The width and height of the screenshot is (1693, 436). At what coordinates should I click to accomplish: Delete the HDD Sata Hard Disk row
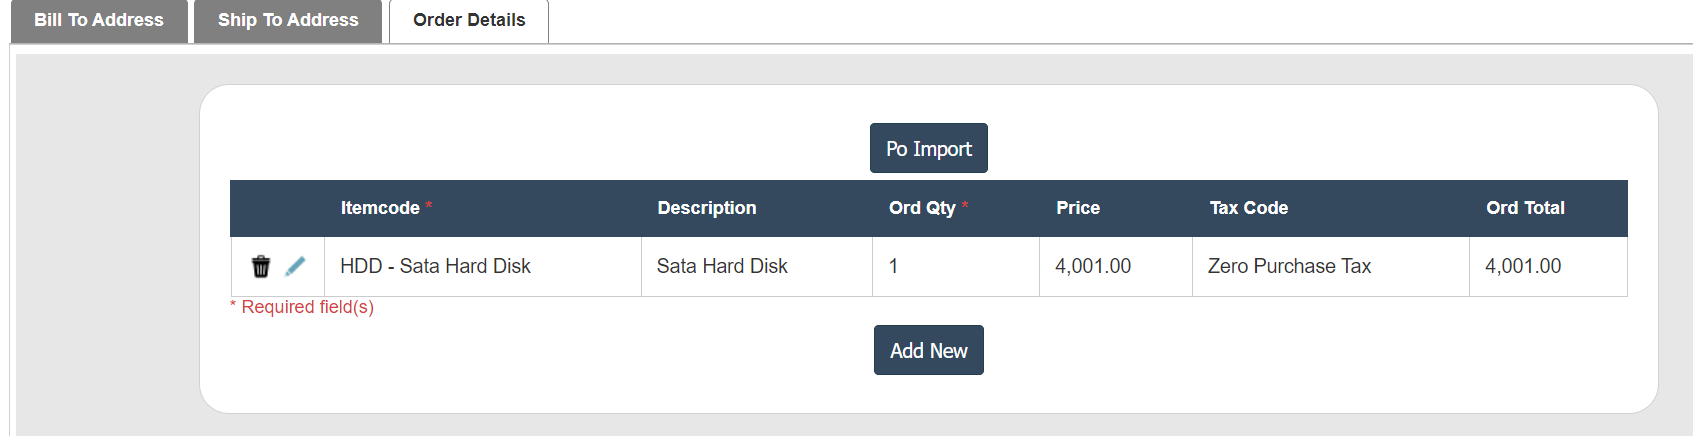[261, 266]
